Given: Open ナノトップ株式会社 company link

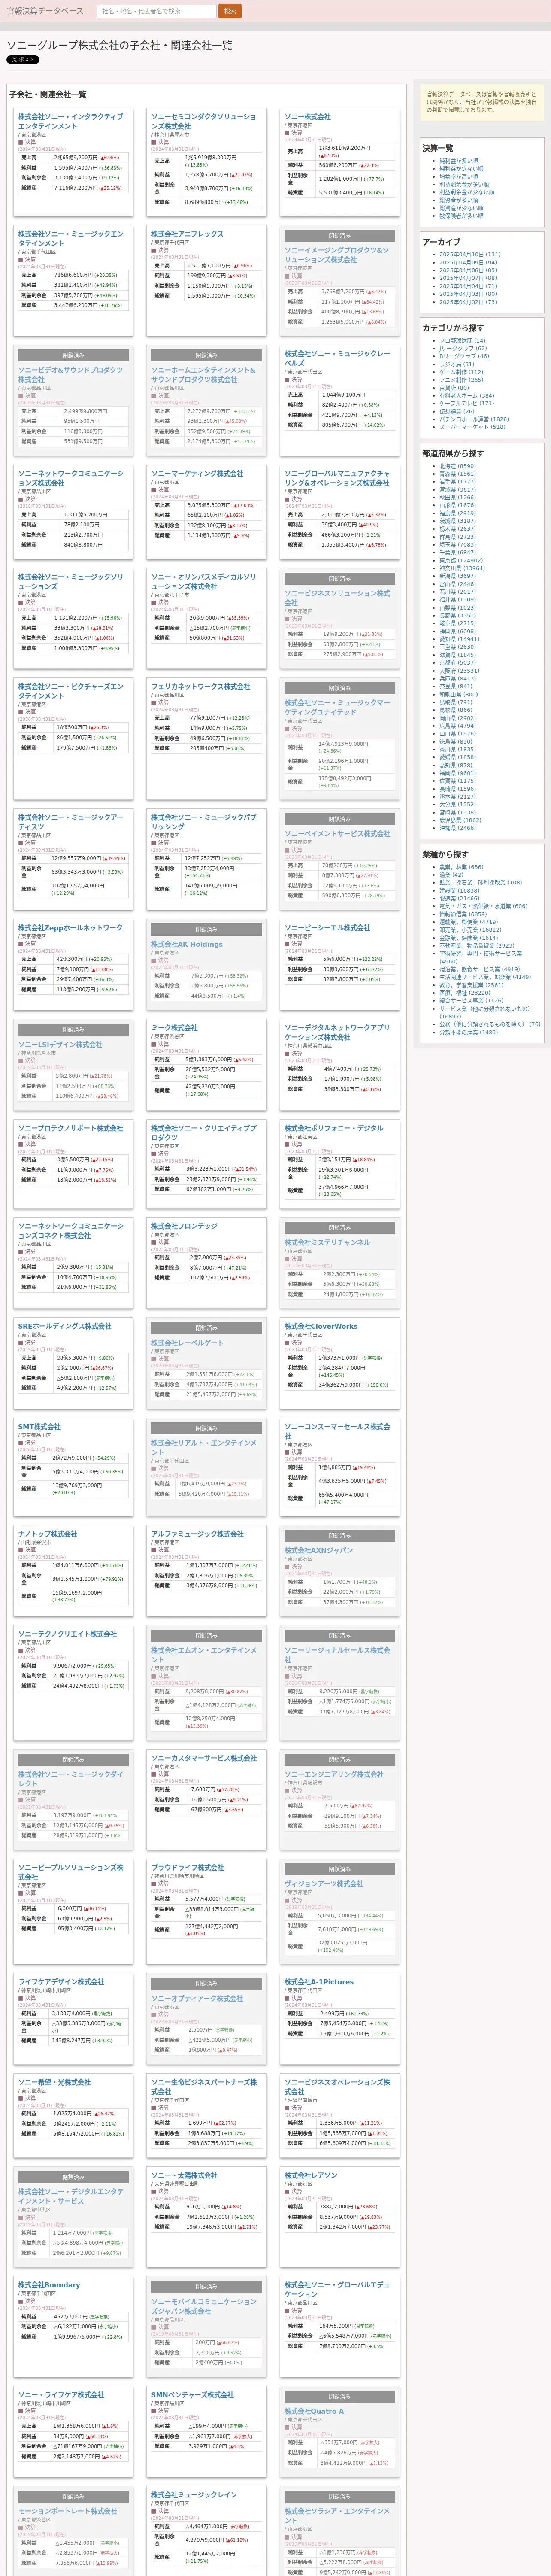Looking at the screenshot, I should tap(47, 1534).
